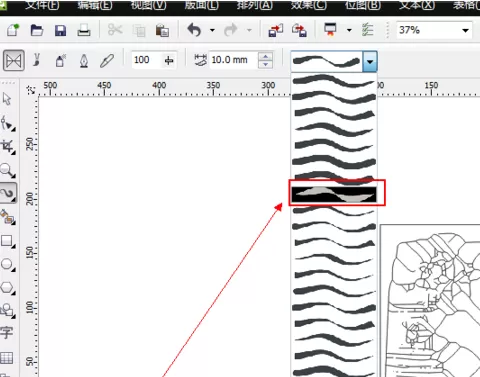Expand the Application launcher dropdown arrow

(349, 30)
